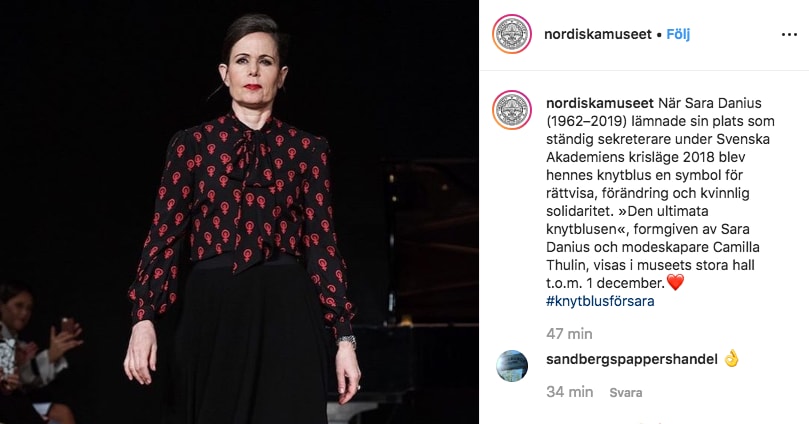Open the sandbergspappershandel commenter avatar
The width and height of the screenshot is (809, 424).
[x=512, y=366]
